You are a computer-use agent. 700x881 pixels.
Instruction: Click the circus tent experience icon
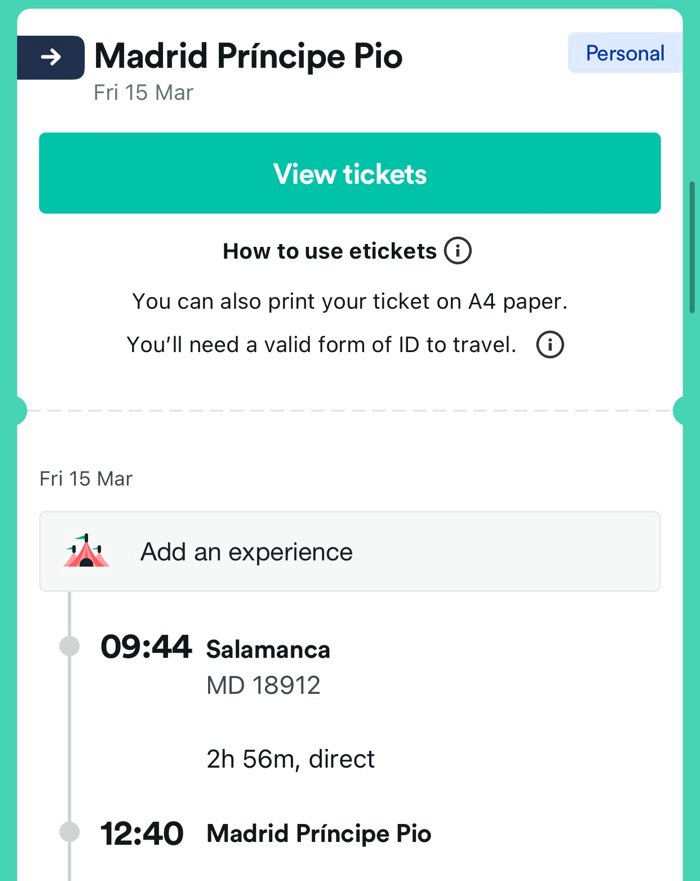[86, 552]
